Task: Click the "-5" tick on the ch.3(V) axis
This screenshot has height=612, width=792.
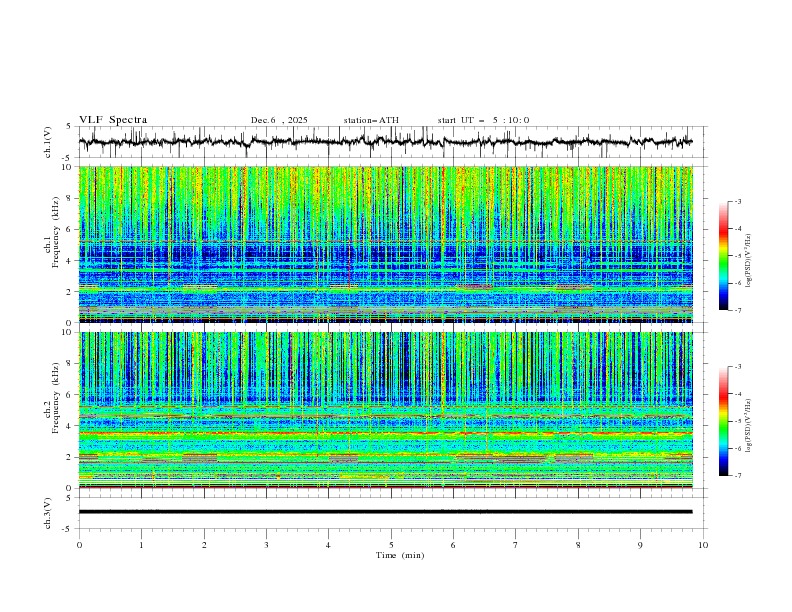Action: point(67,529)
